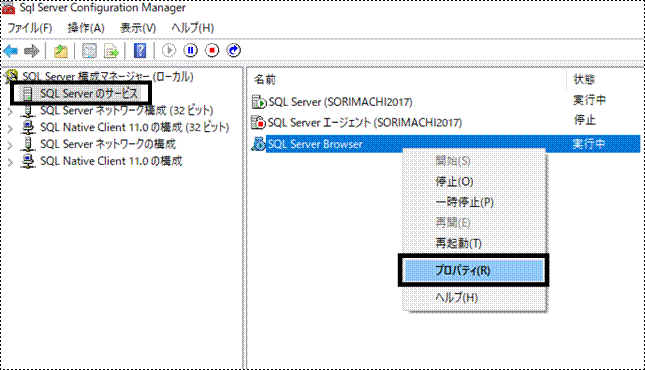Expand the SQL Native Client 11.0 の構成 node without 32 ビット

[10, 162]
